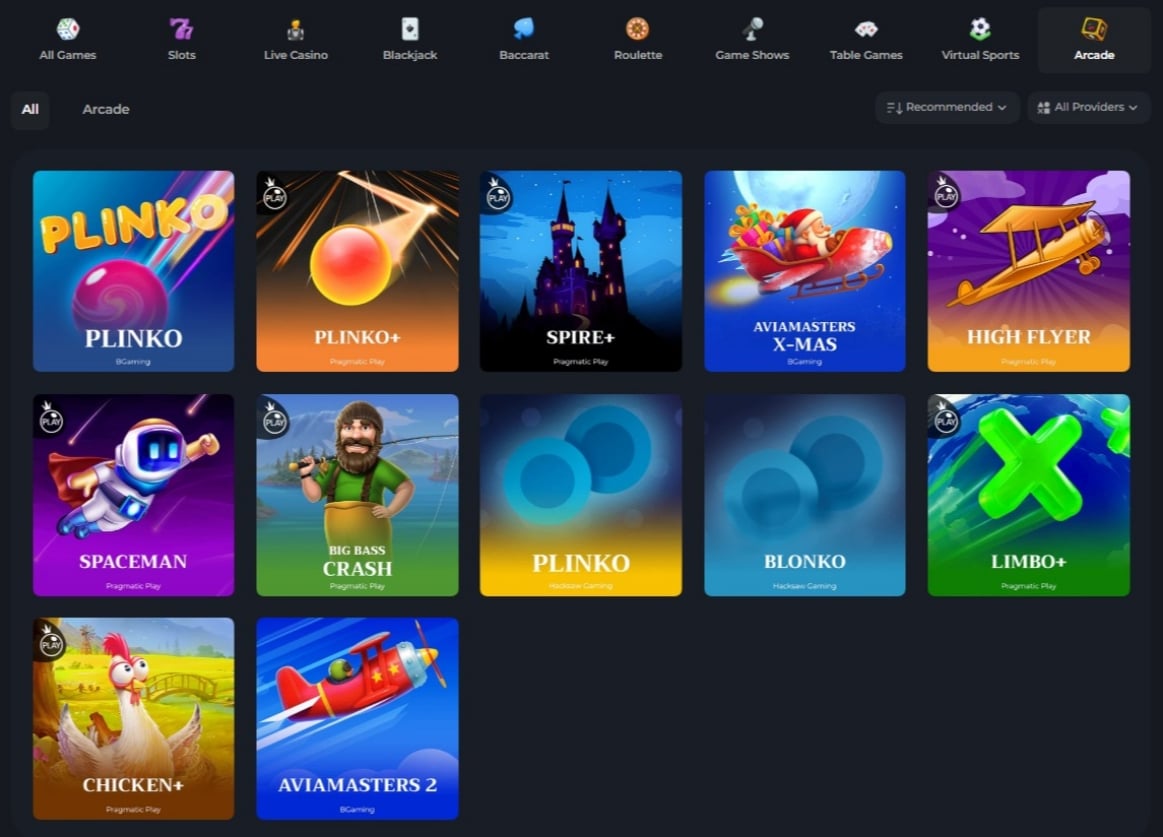Open Aviamasters X-Mas game tile
This screenshot has height=837, width=1163.
805,271
